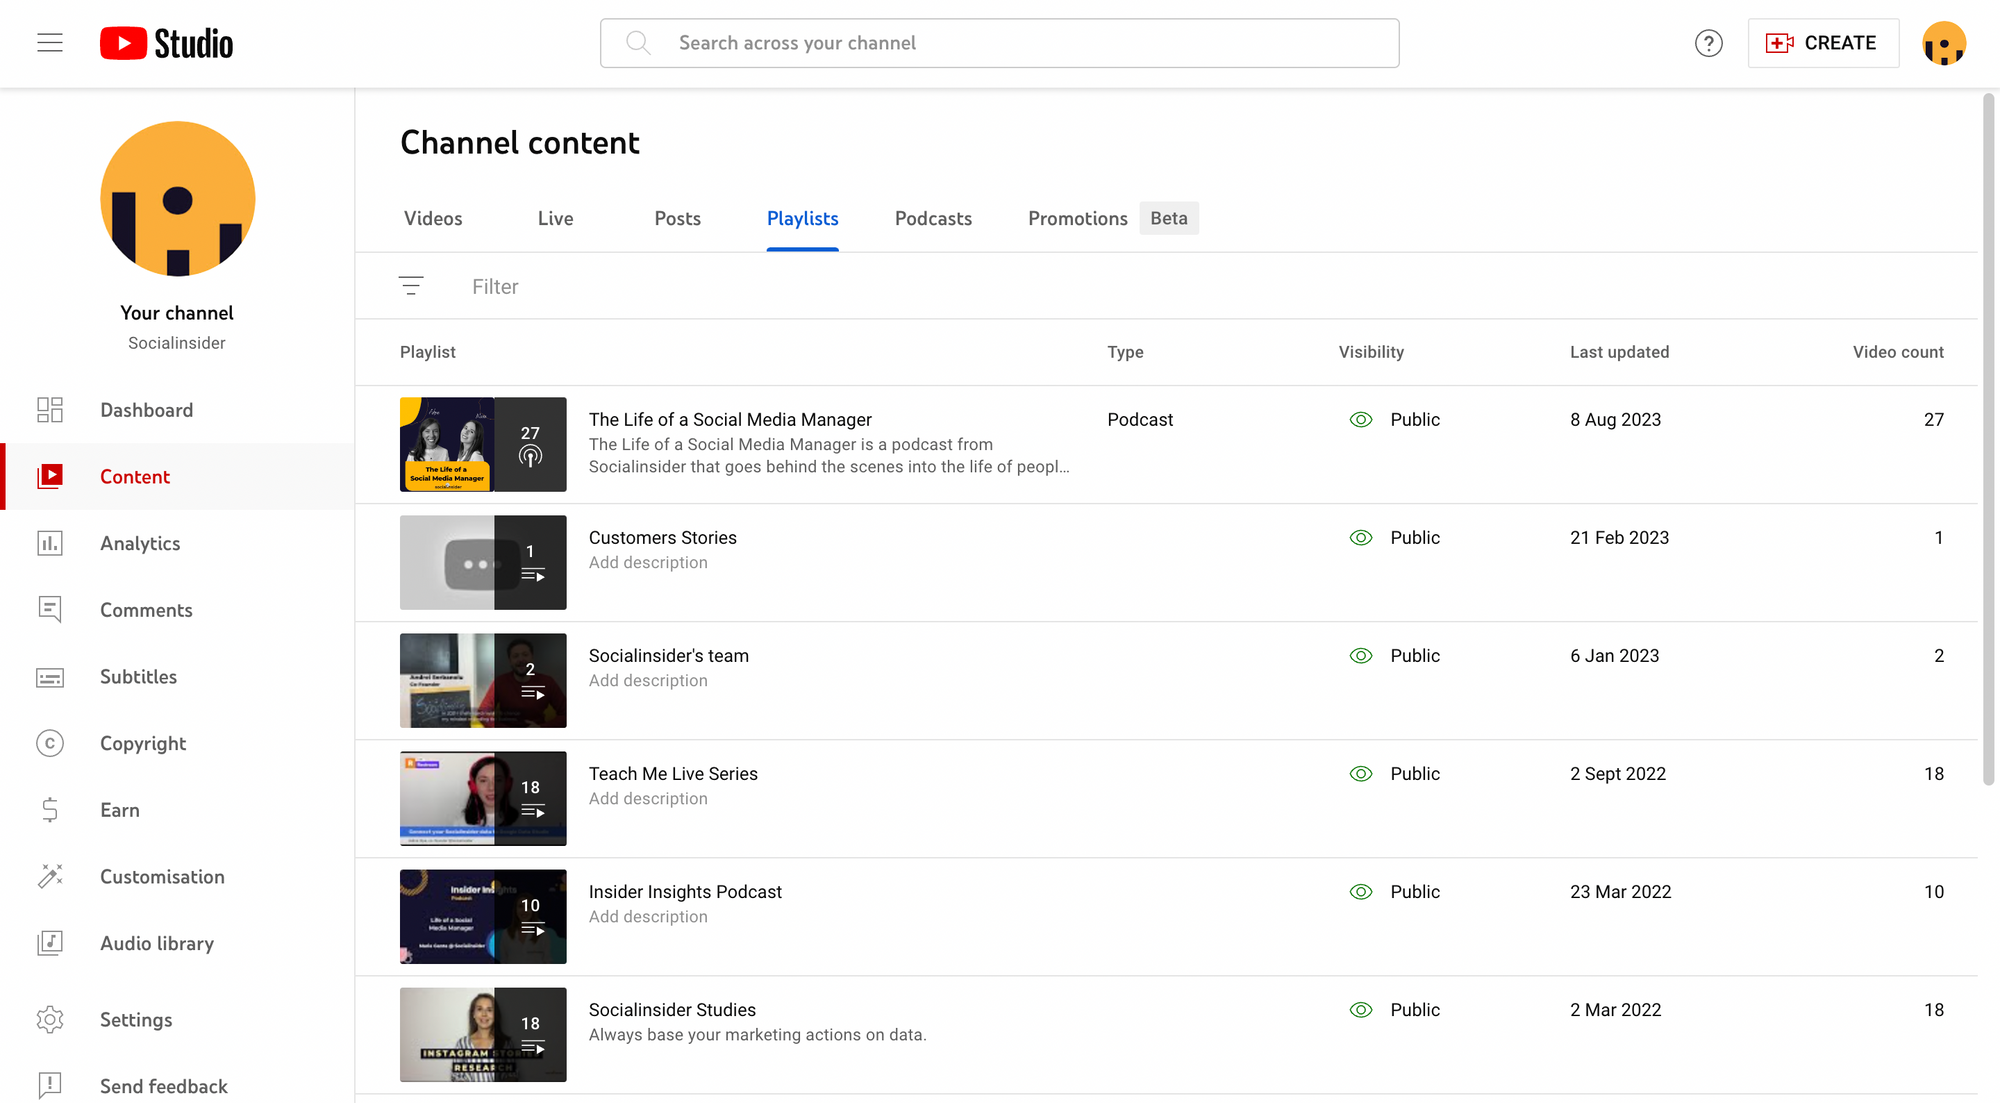Open the help question mark icon
Screen dimensions: 2000x1103
point(1708,43)
